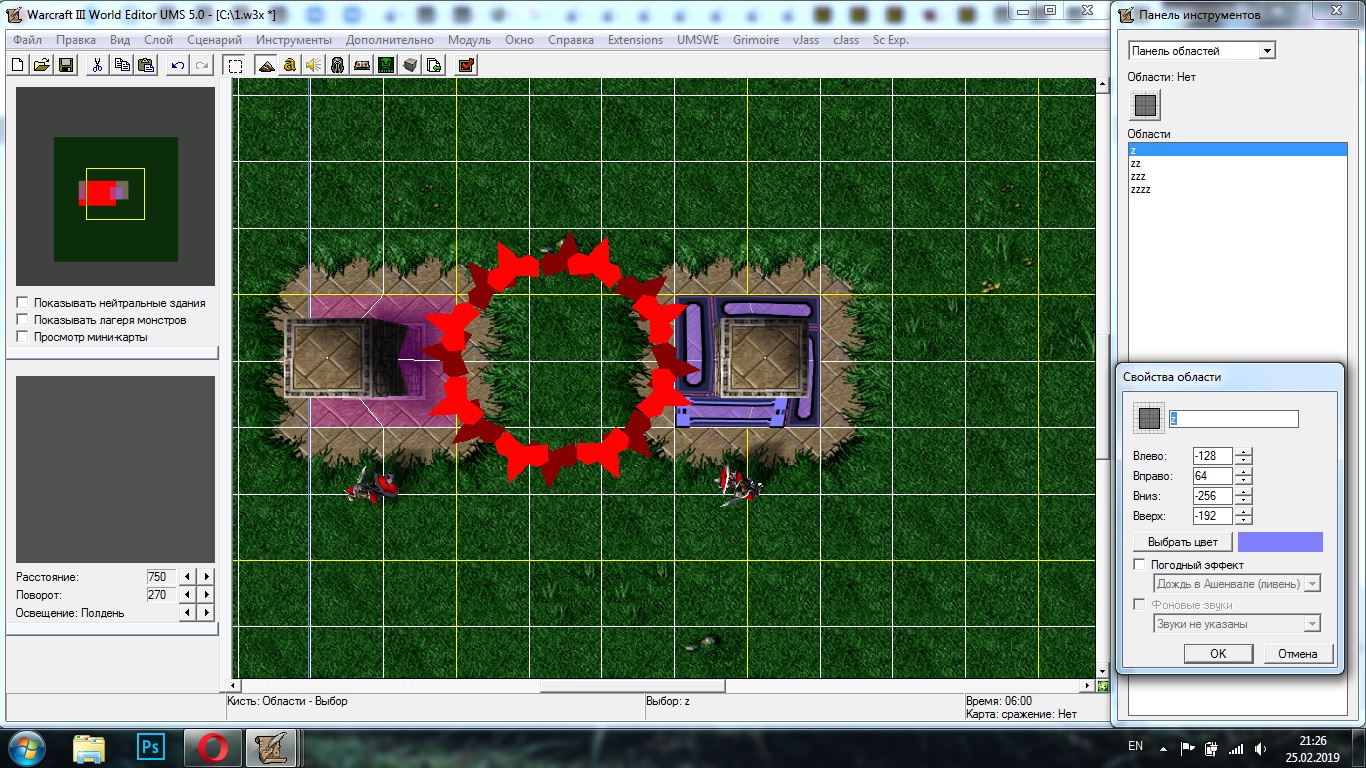Open the 'Модуль' menu

(469, 40)
